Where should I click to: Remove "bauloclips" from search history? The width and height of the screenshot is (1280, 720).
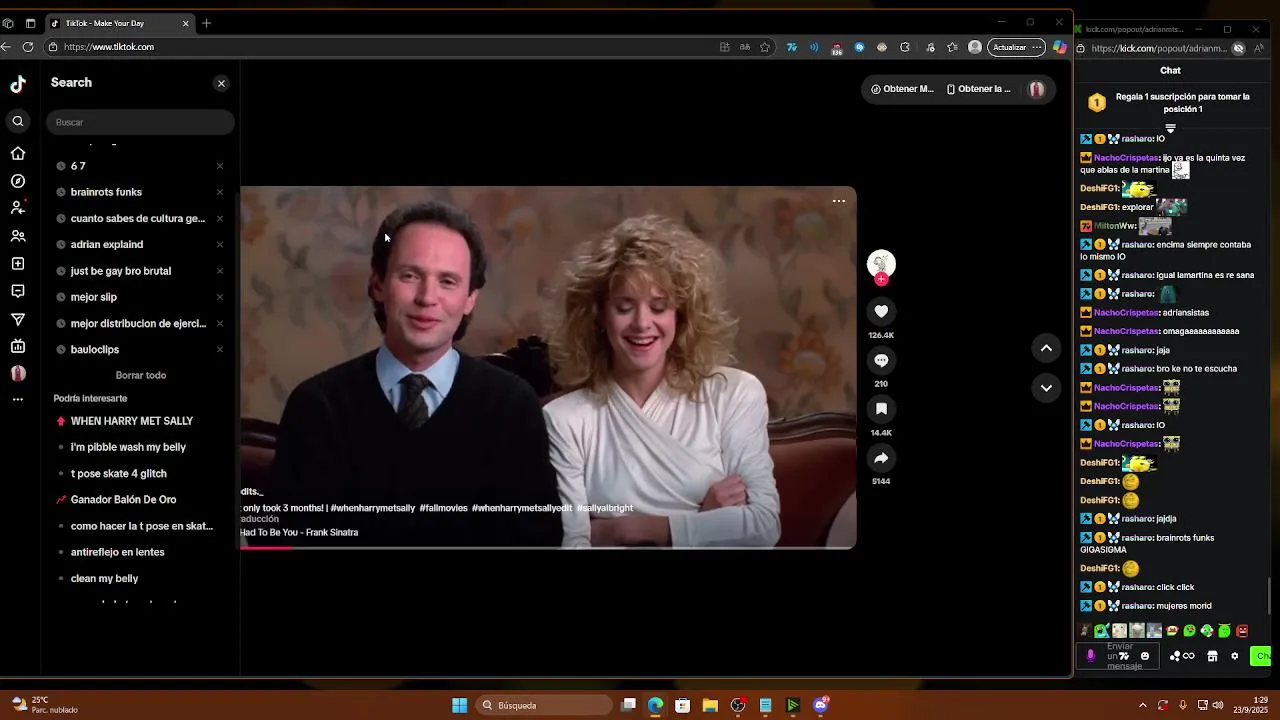point(220,349)
